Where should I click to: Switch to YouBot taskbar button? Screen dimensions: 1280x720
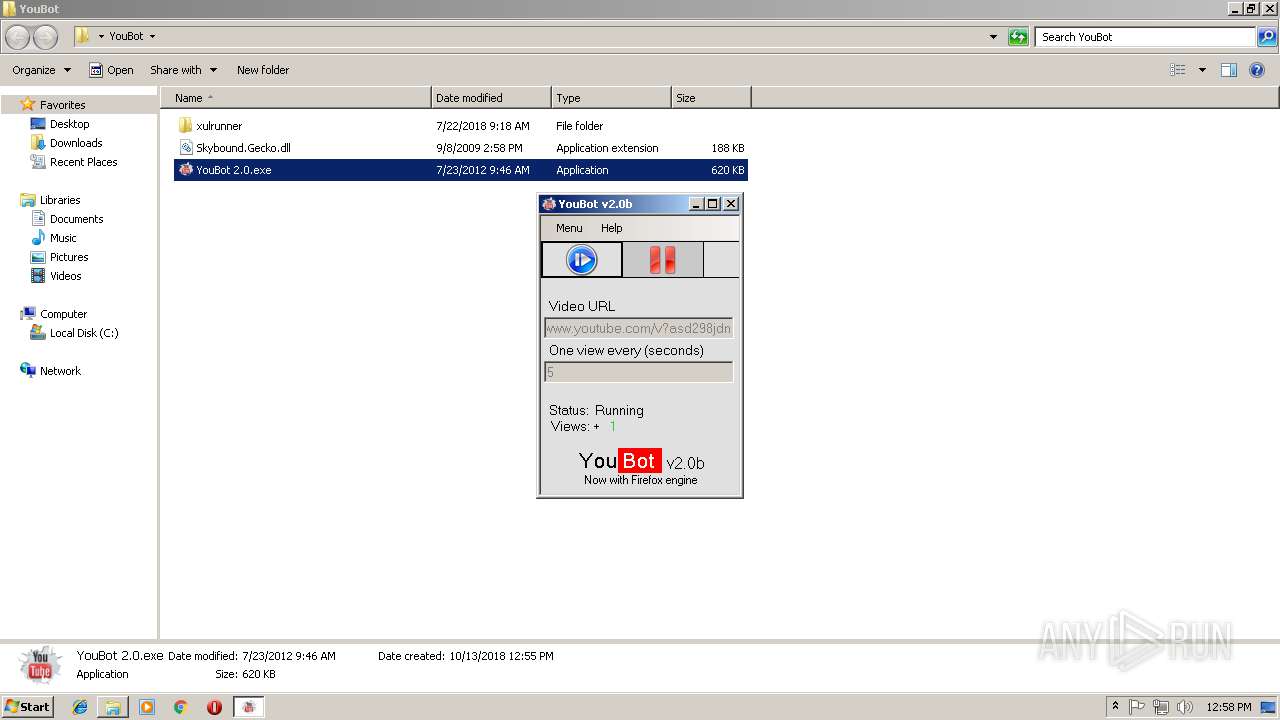point(248,707)
